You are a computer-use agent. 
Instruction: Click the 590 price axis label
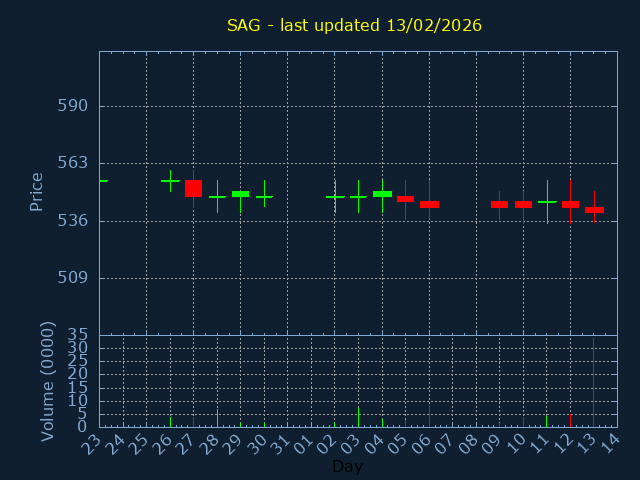tap(72, 106)
